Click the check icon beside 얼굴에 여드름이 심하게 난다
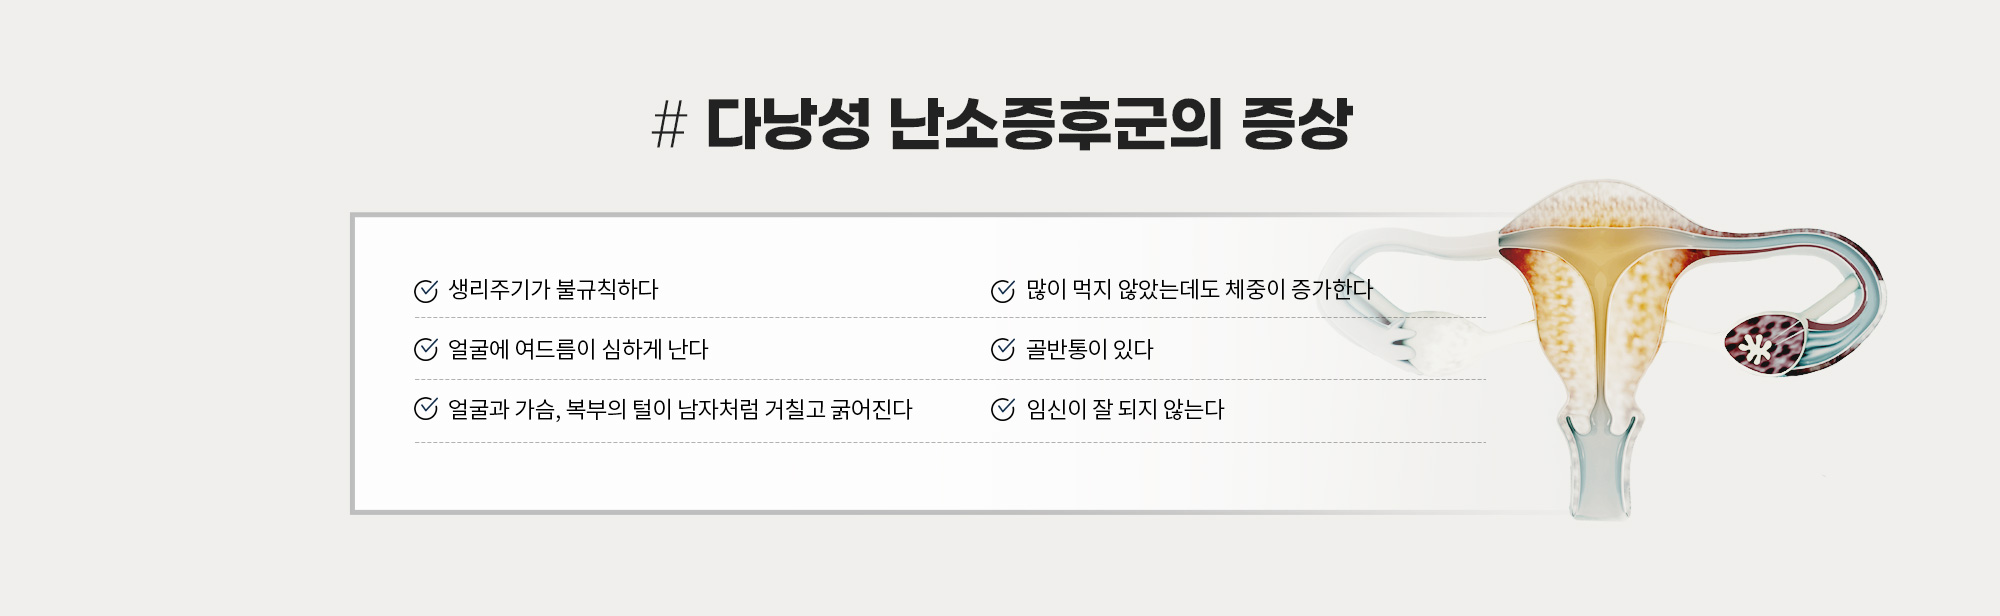Screen dimensions: 2000x616 tap(426, 349)
